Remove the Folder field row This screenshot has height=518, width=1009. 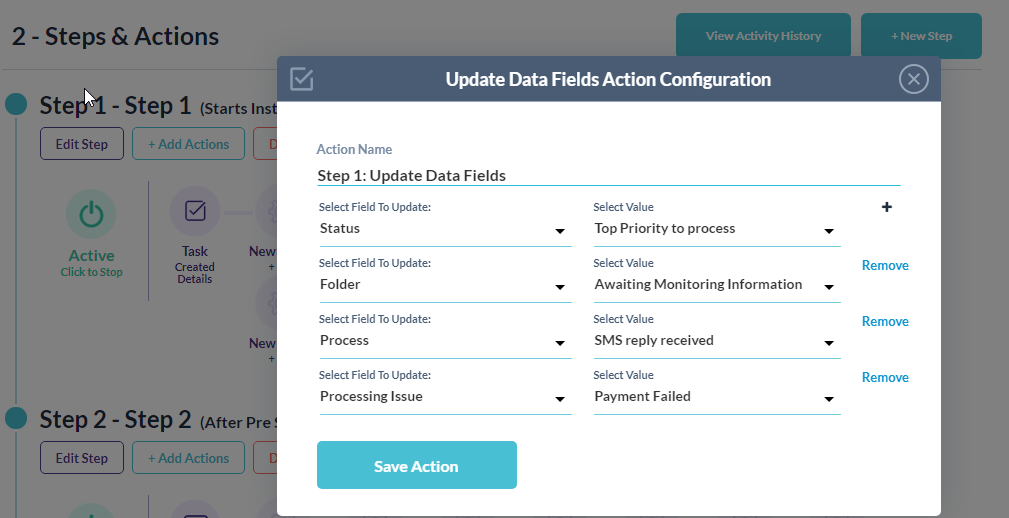pos(885,265)
